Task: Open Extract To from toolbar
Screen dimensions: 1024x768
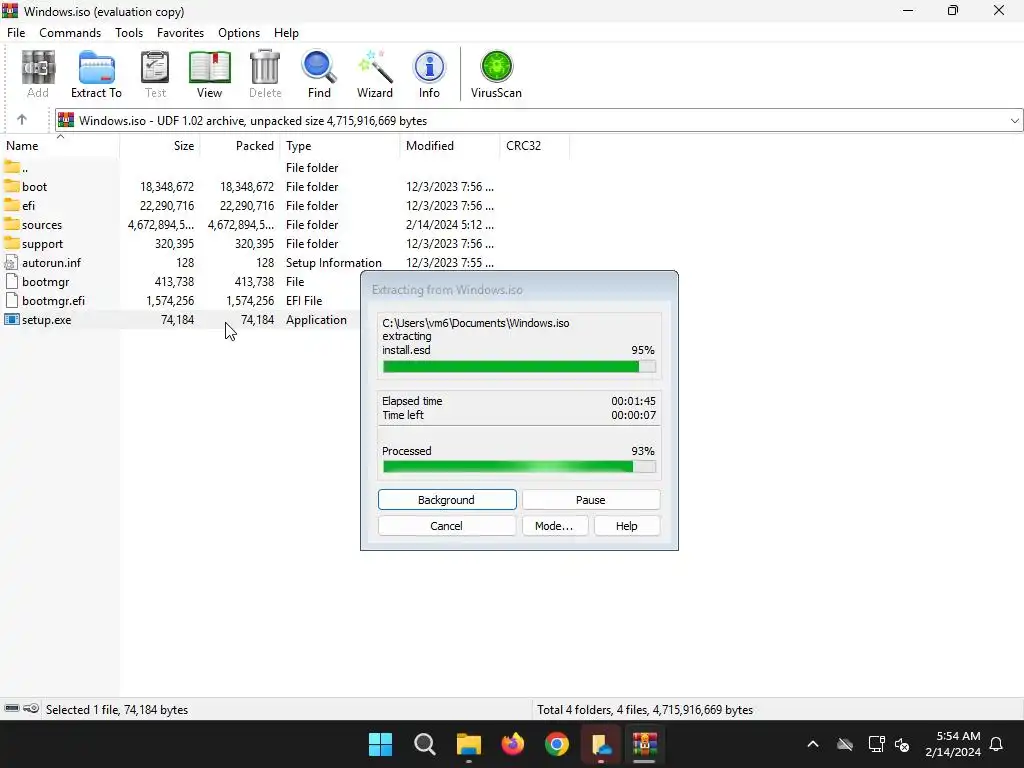Action: (97, 74)
